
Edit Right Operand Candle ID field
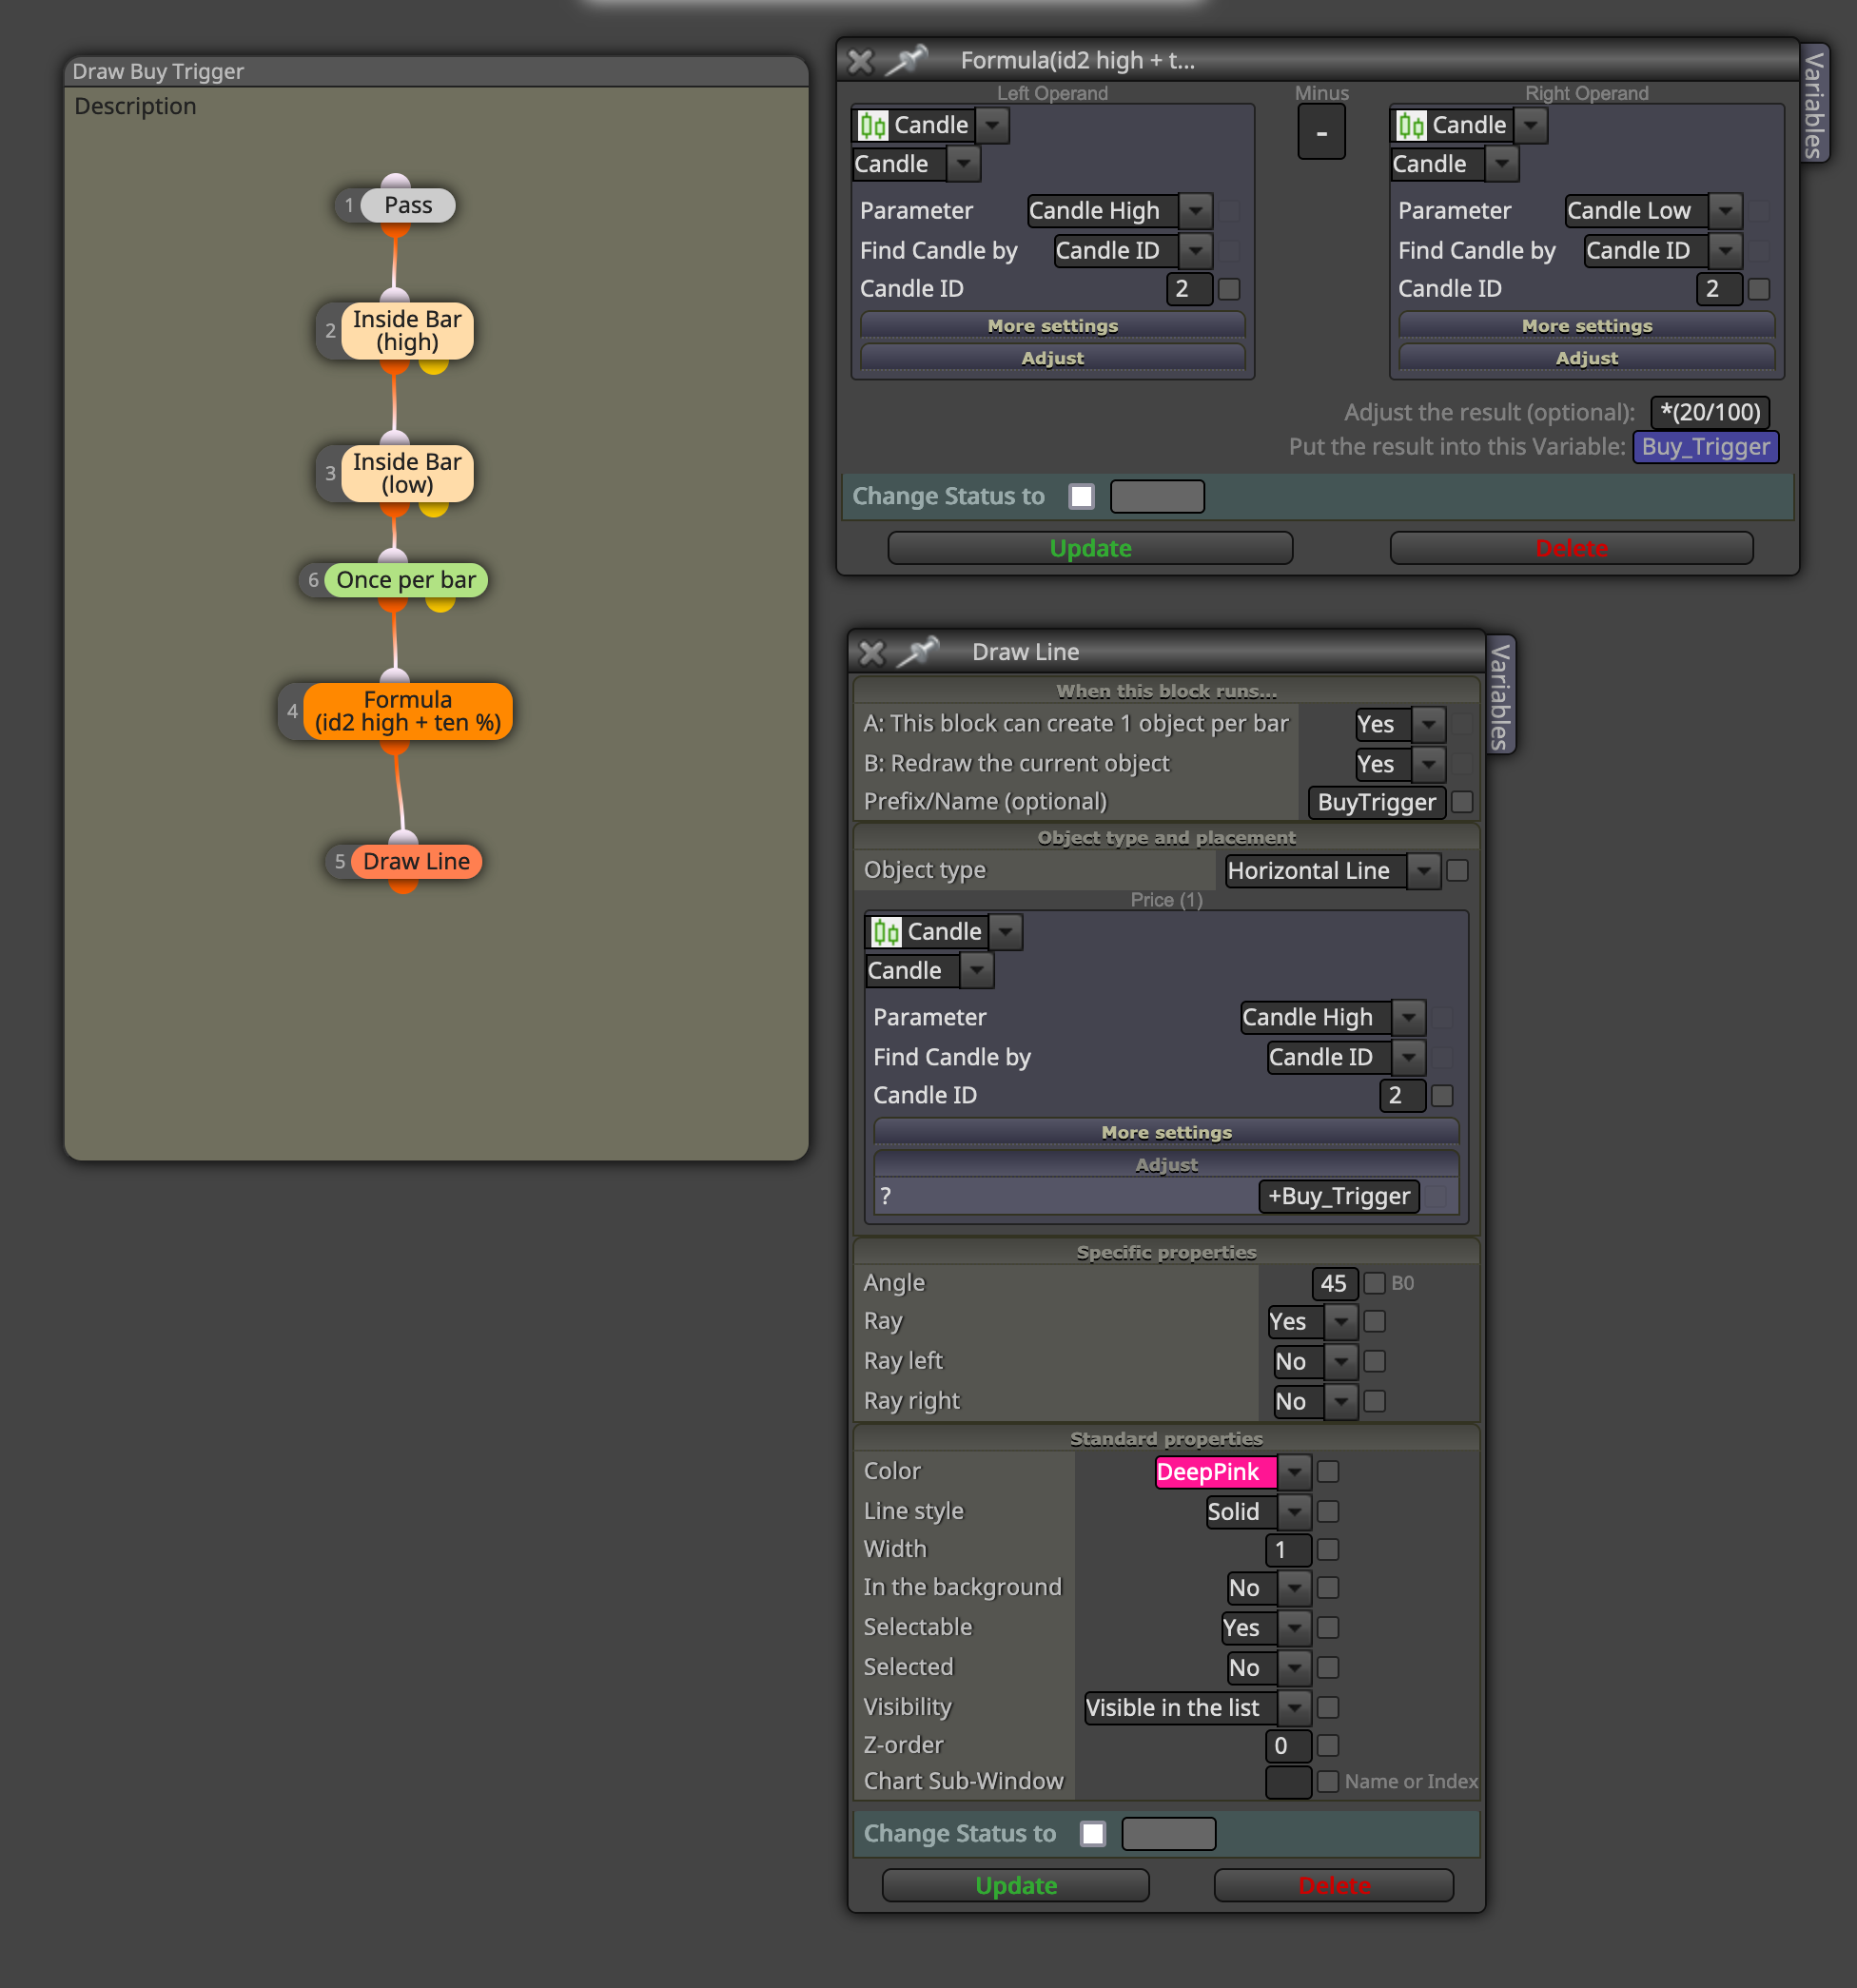click(x=1719, y=289)
